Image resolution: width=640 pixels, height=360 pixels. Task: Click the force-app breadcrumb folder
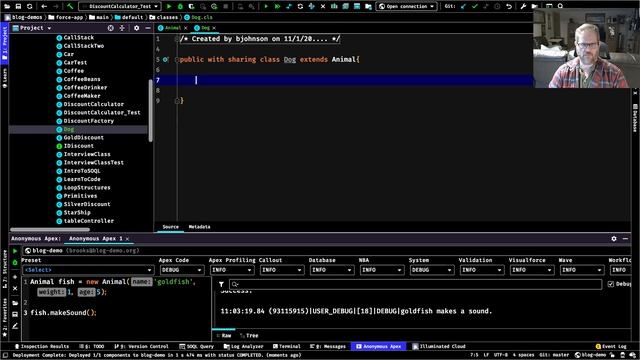(66, 17)
